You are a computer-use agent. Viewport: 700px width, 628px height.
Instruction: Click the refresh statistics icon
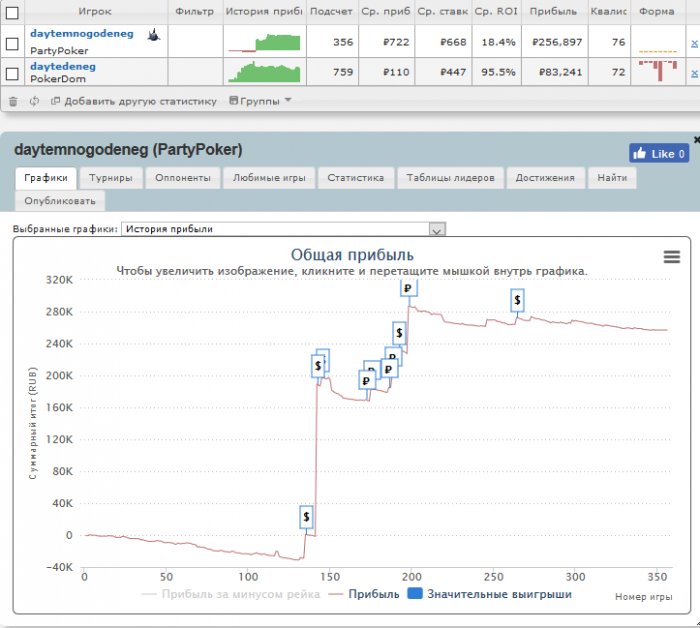34,101
